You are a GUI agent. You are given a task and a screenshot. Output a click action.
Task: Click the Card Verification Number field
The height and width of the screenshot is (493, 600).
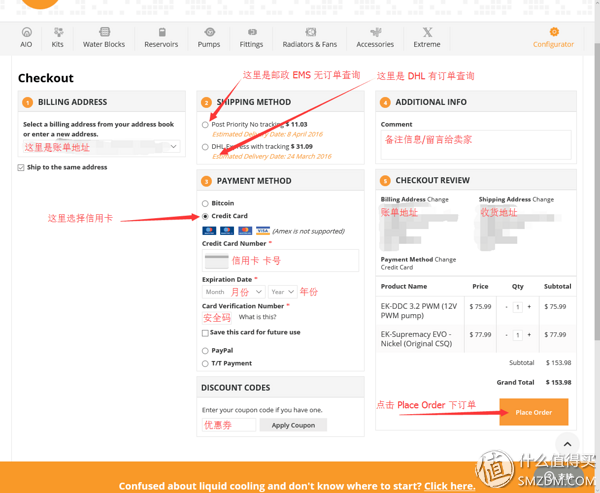217,318
